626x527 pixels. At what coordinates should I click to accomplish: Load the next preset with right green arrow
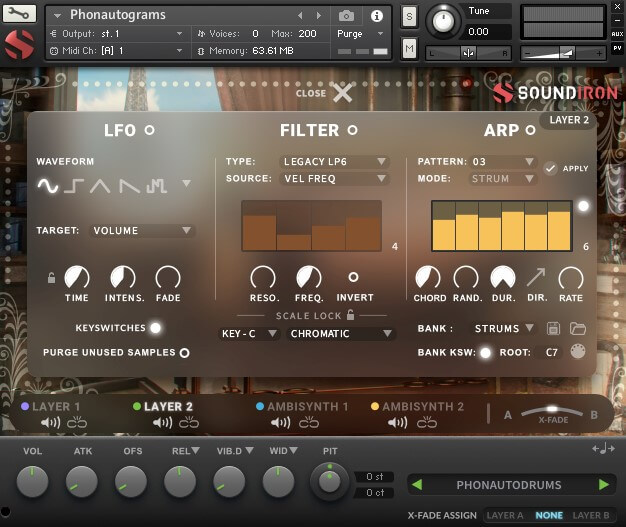(x=604, y=485)
